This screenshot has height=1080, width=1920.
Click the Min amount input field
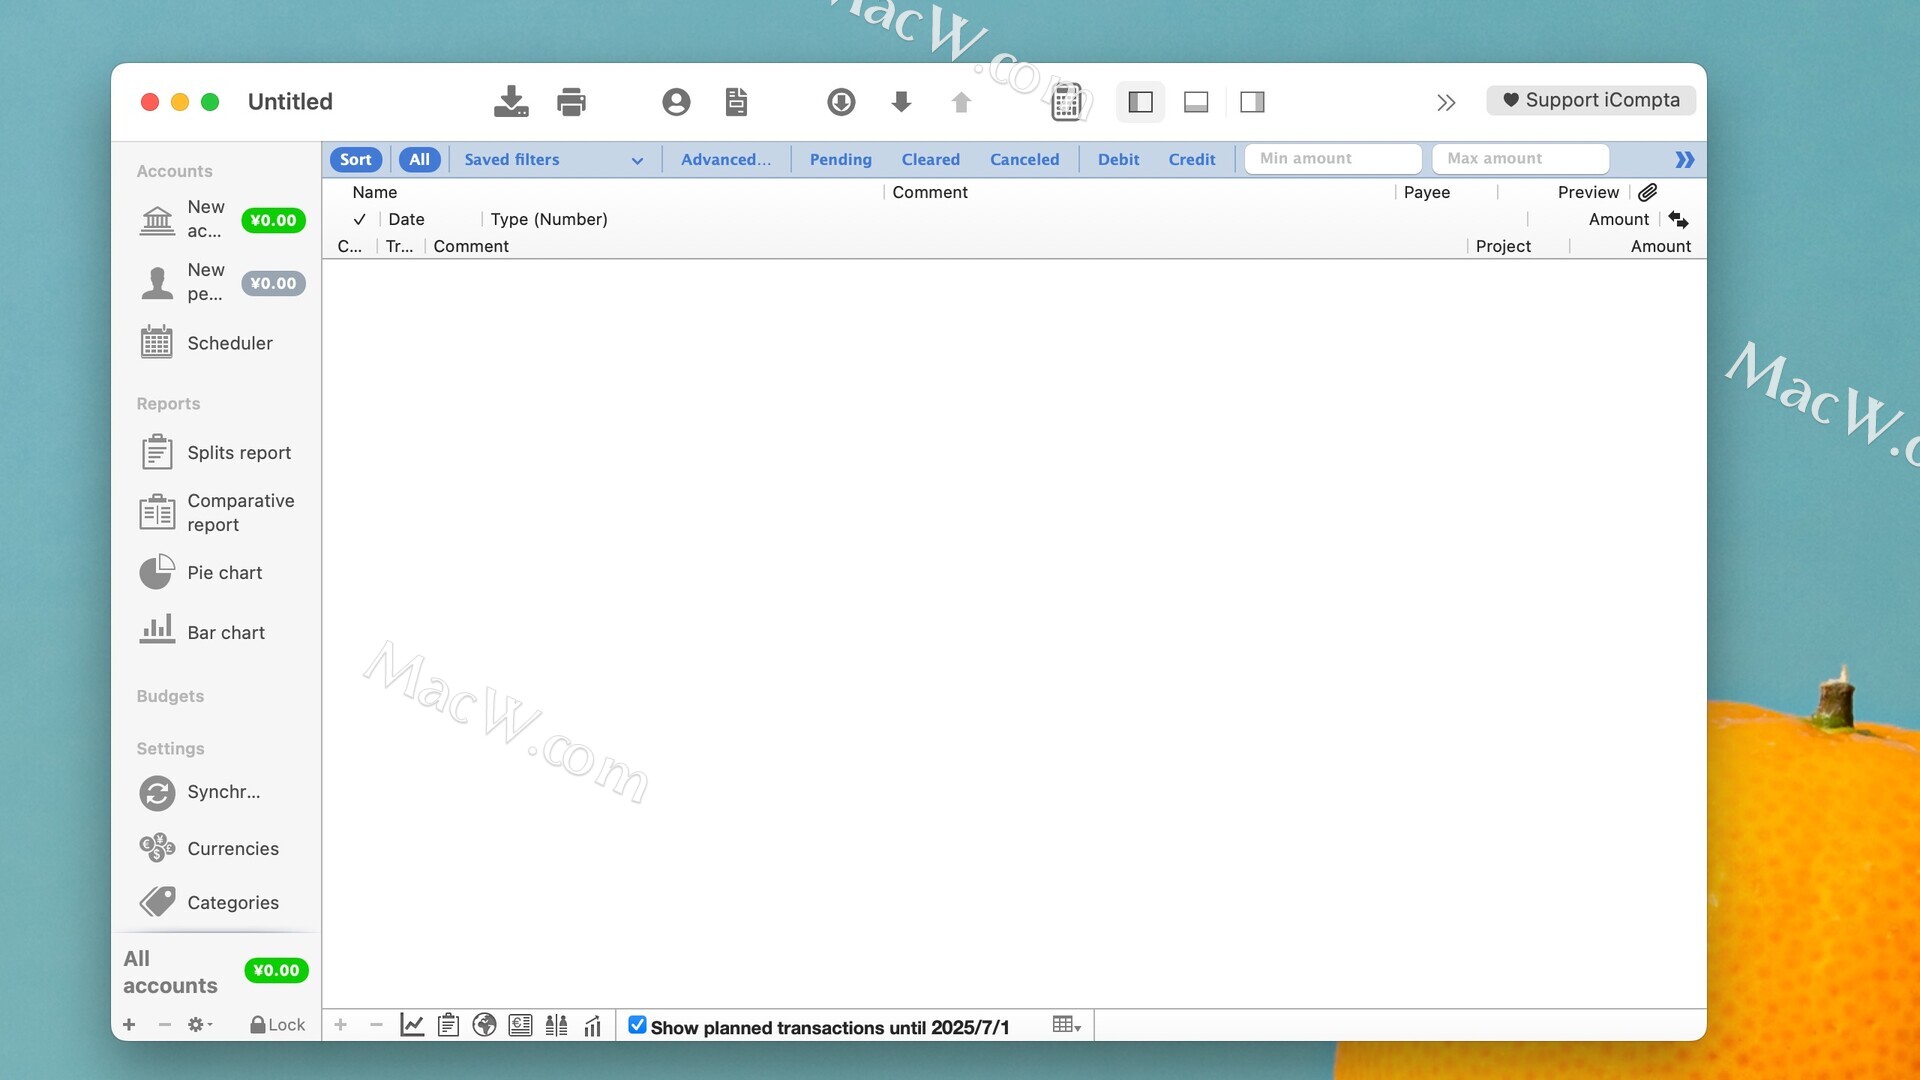[1332, 158]
